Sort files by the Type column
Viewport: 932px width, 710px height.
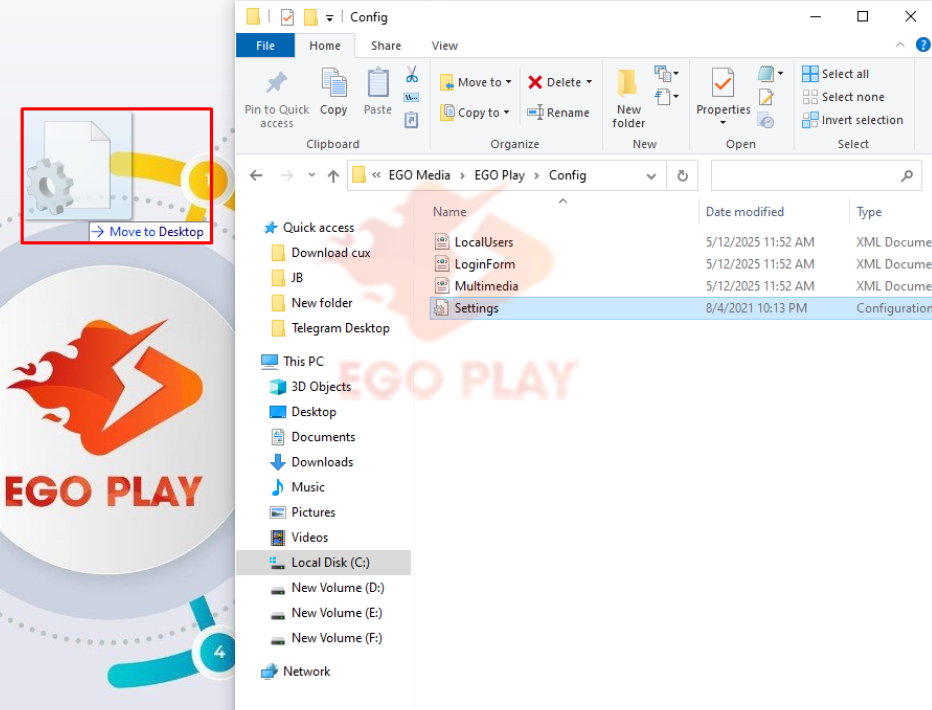(x=868, y=212)
